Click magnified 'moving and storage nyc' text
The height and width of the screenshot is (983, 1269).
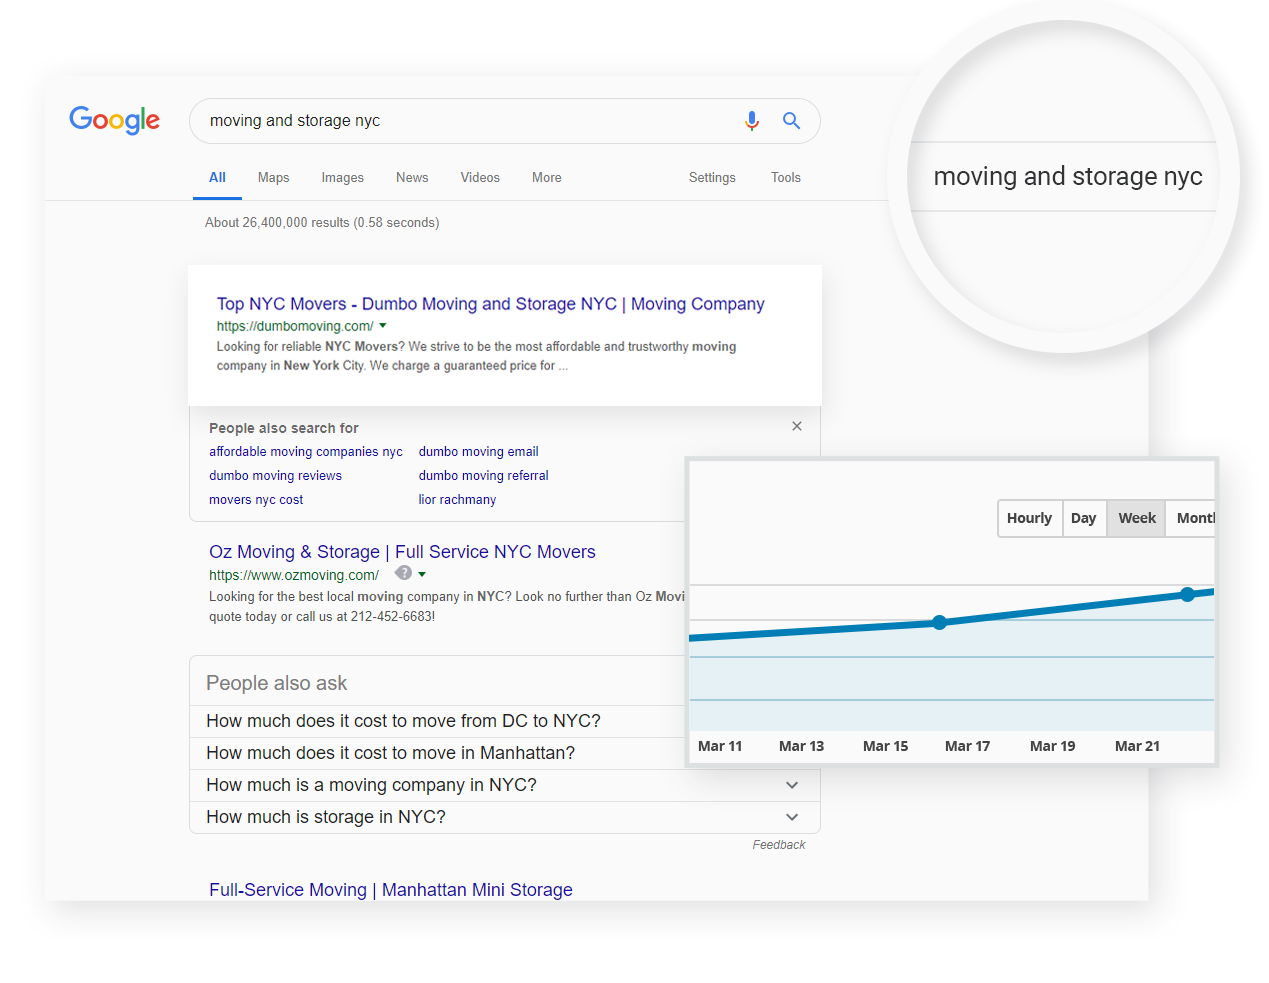tap(1068, 177)
